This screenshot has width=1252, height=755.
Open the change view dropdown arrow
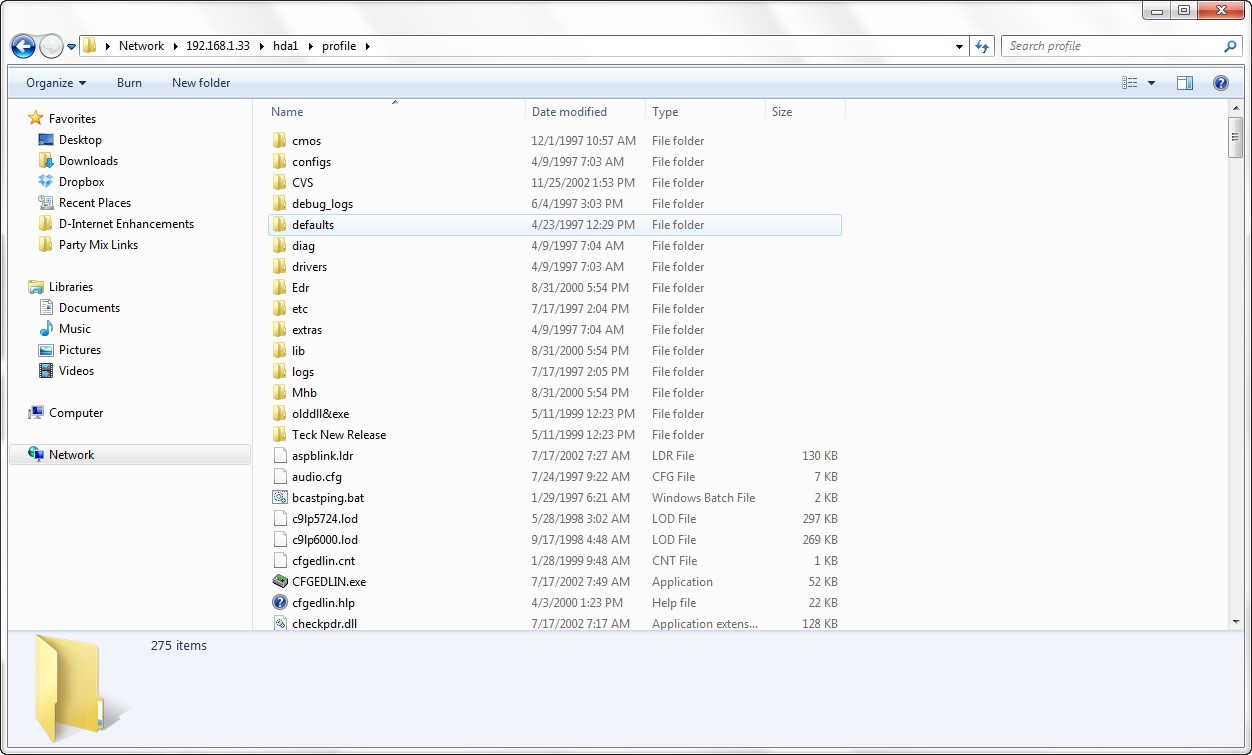[x=1151, y=83]
